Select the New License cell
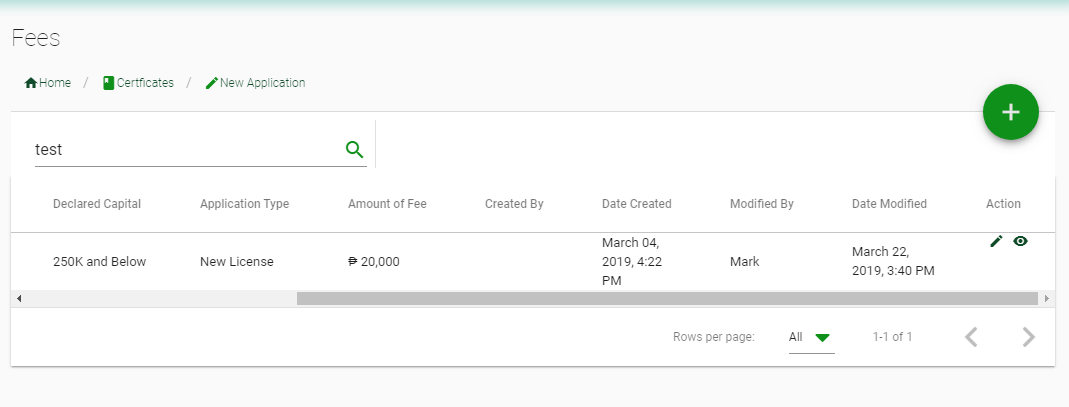 click(237, 262)
